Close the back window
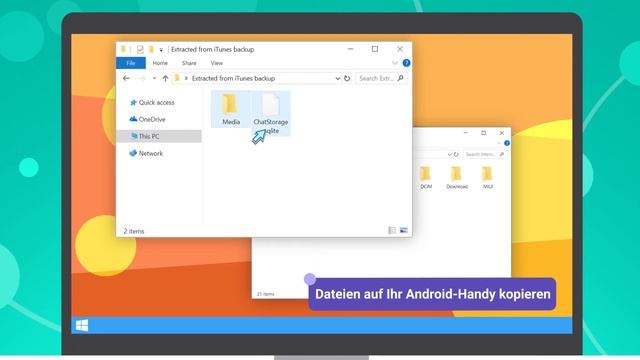The width and height of the screenshot is (640, 360). click(502, 133)
